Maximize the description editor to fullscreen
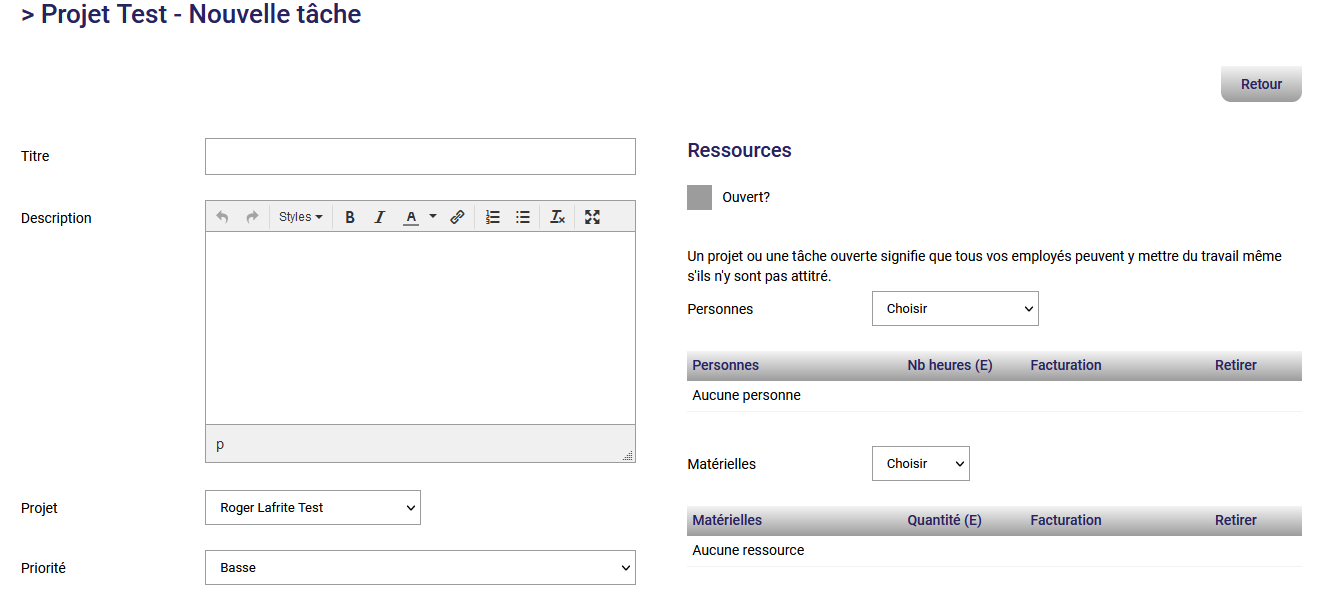 pyautogui.click(x=592, y=217)
